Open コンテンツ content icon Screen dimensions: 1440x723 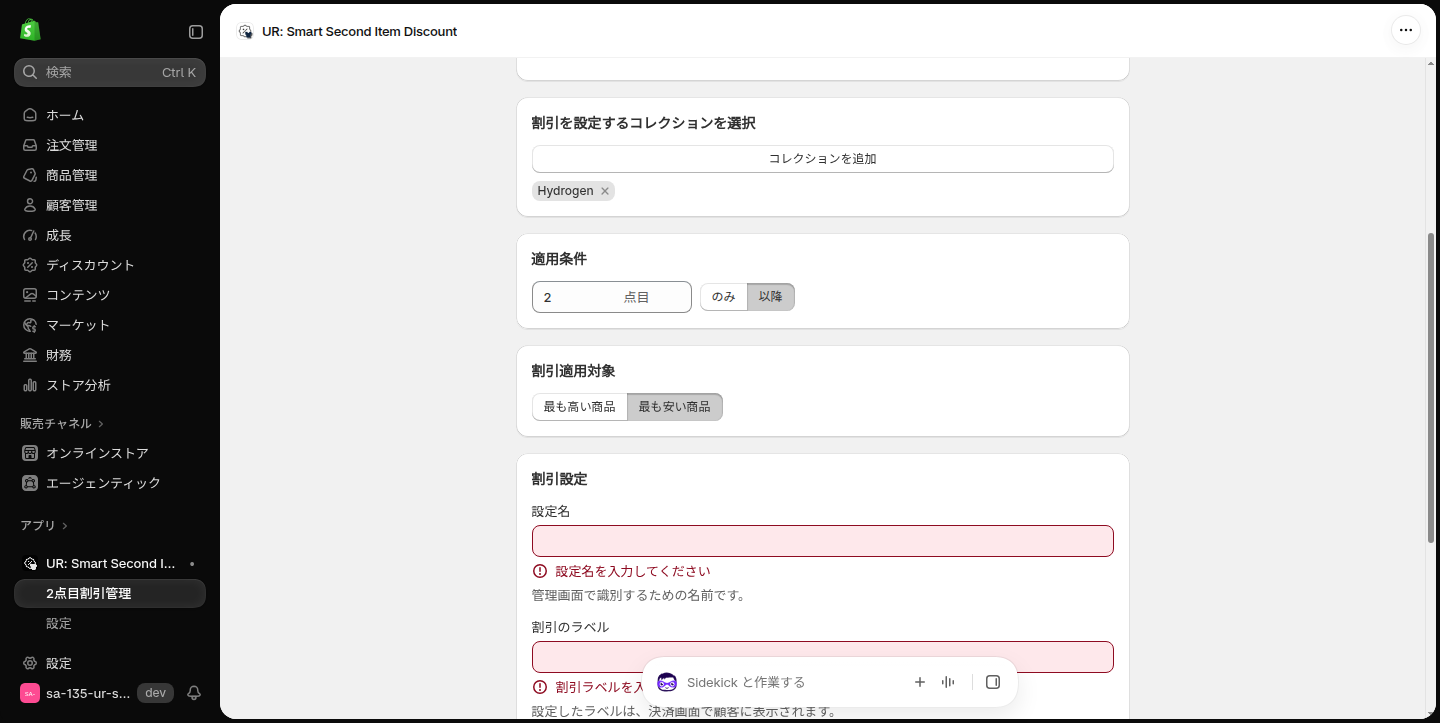point(30,295)
